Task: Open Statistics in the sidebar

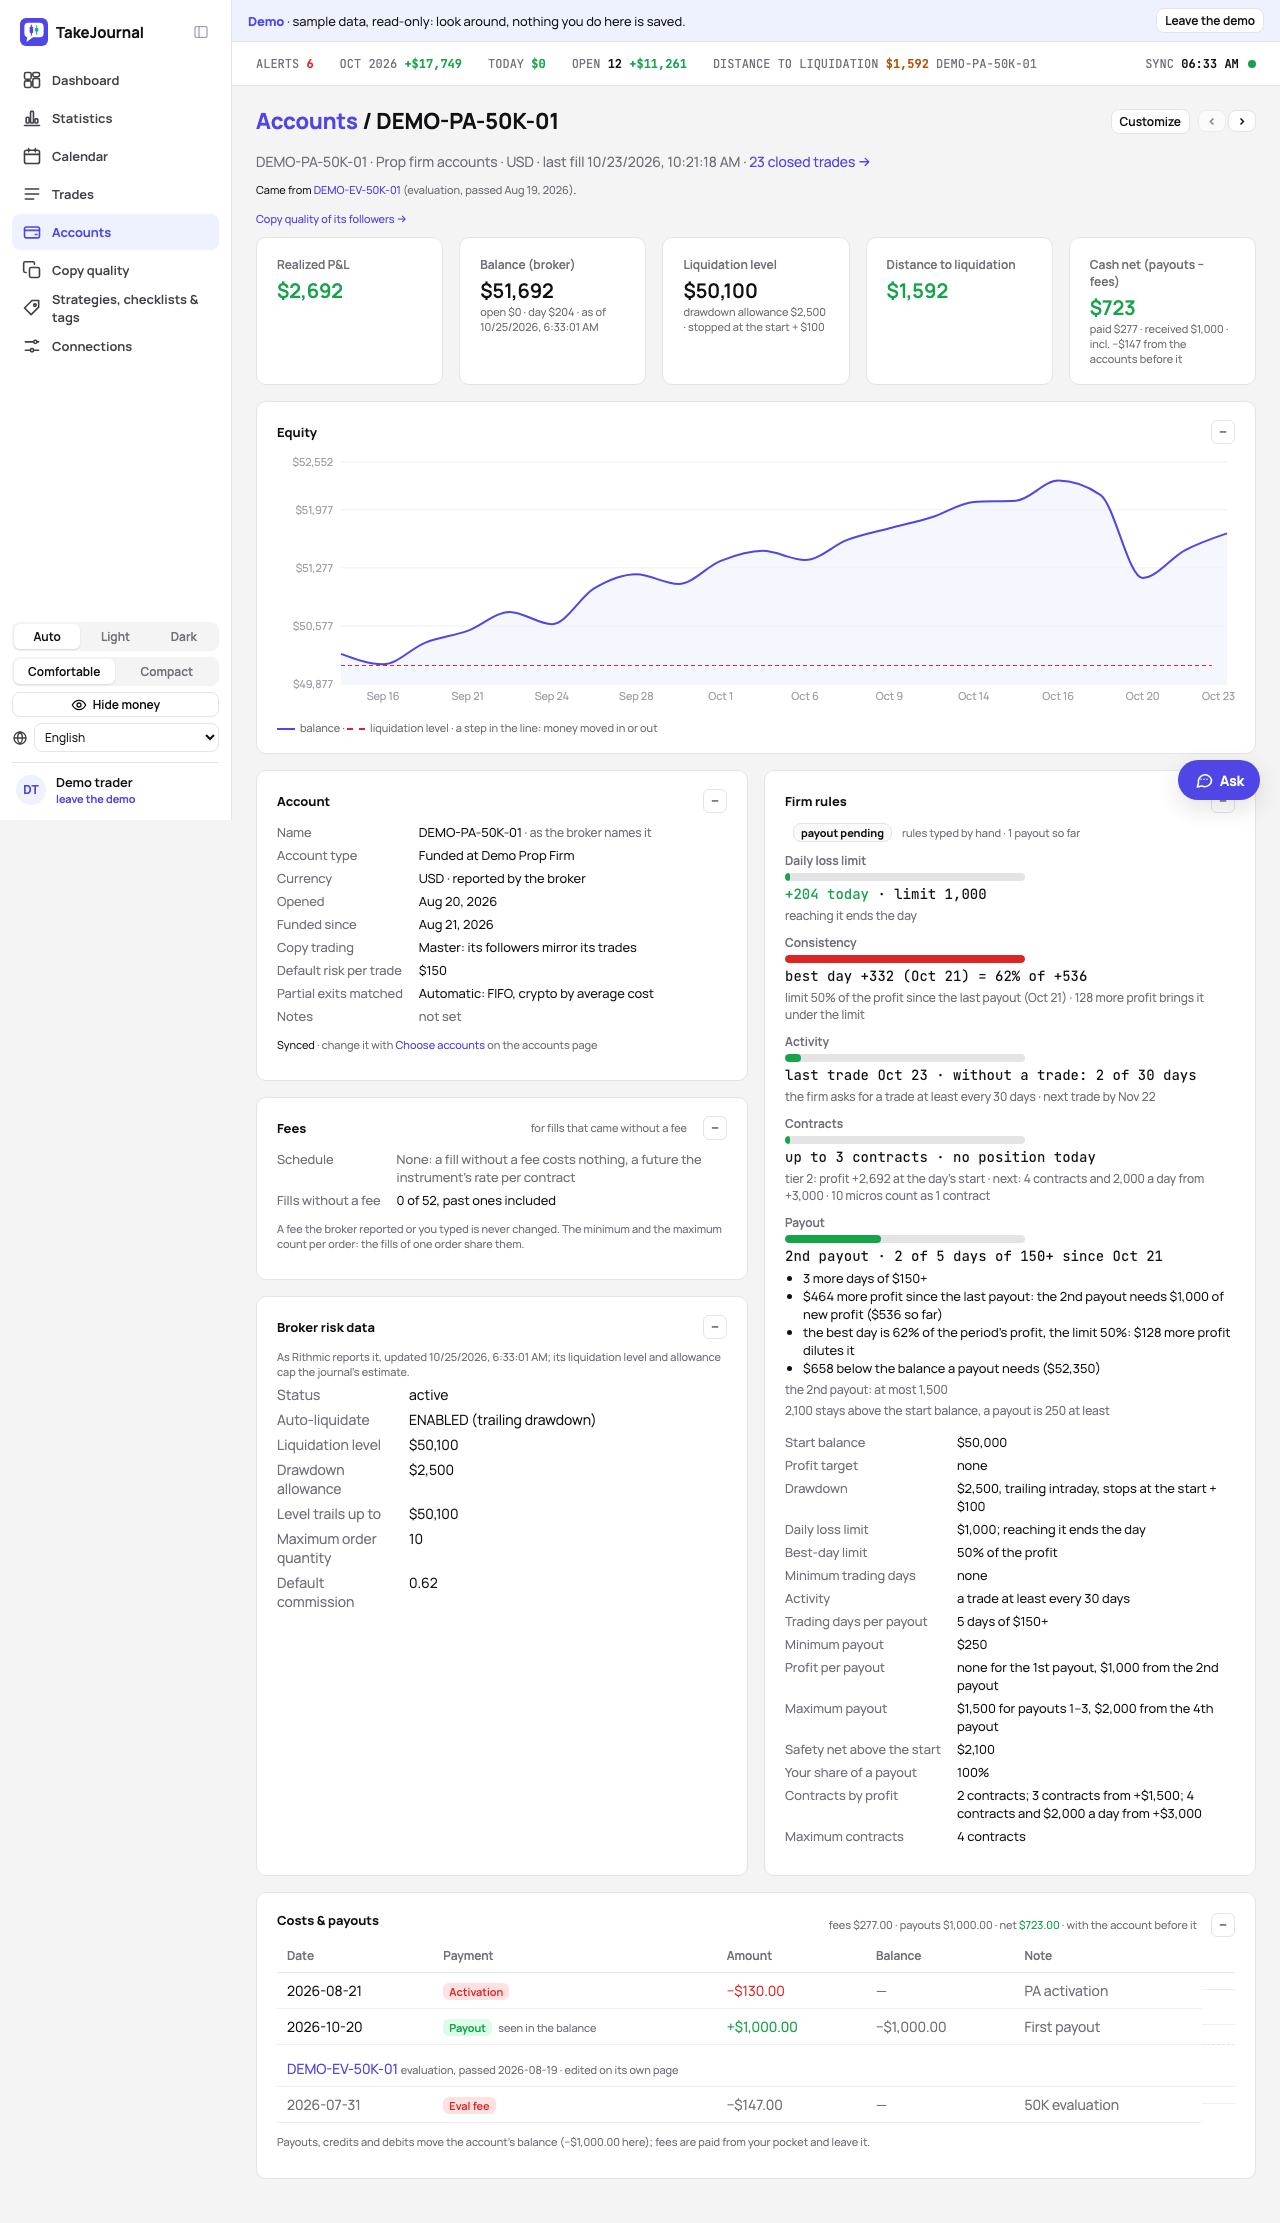Action: 115,118
